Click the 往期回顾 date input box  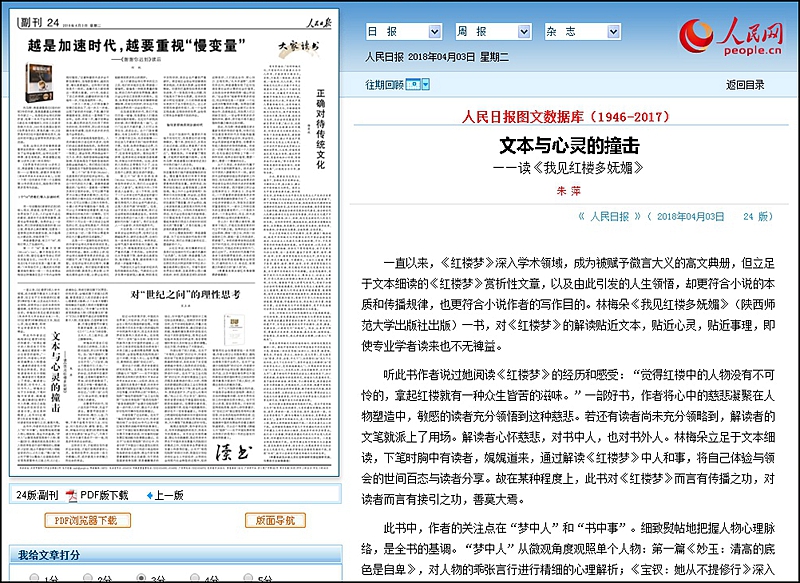click(x=413, y=85)
